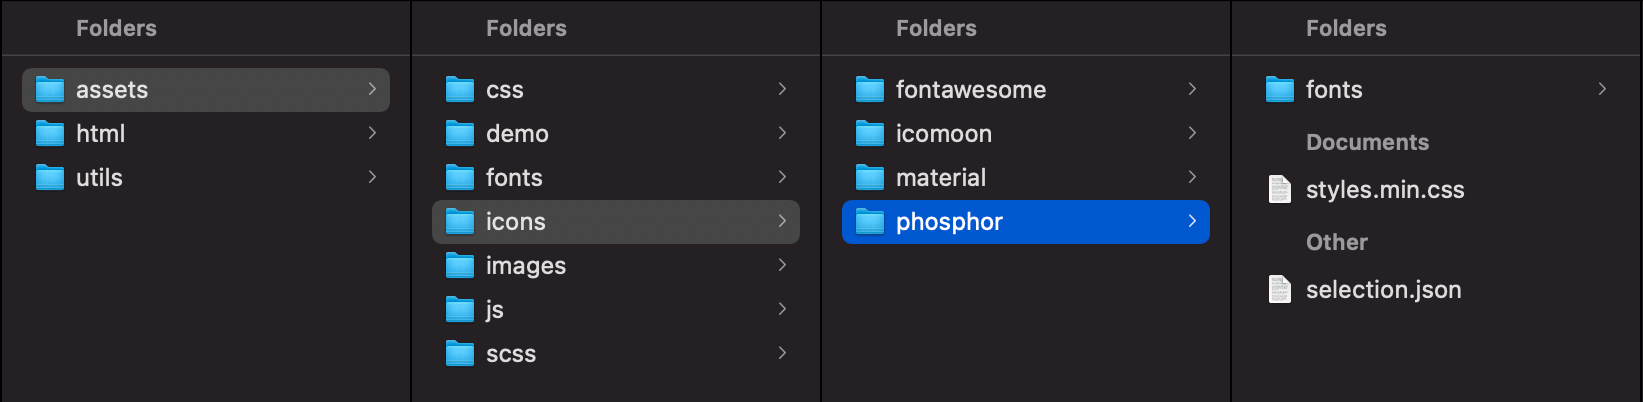This screenshot has height=402, width=1643.
Task: Click the assets folder icon
Action: [50, 90]
